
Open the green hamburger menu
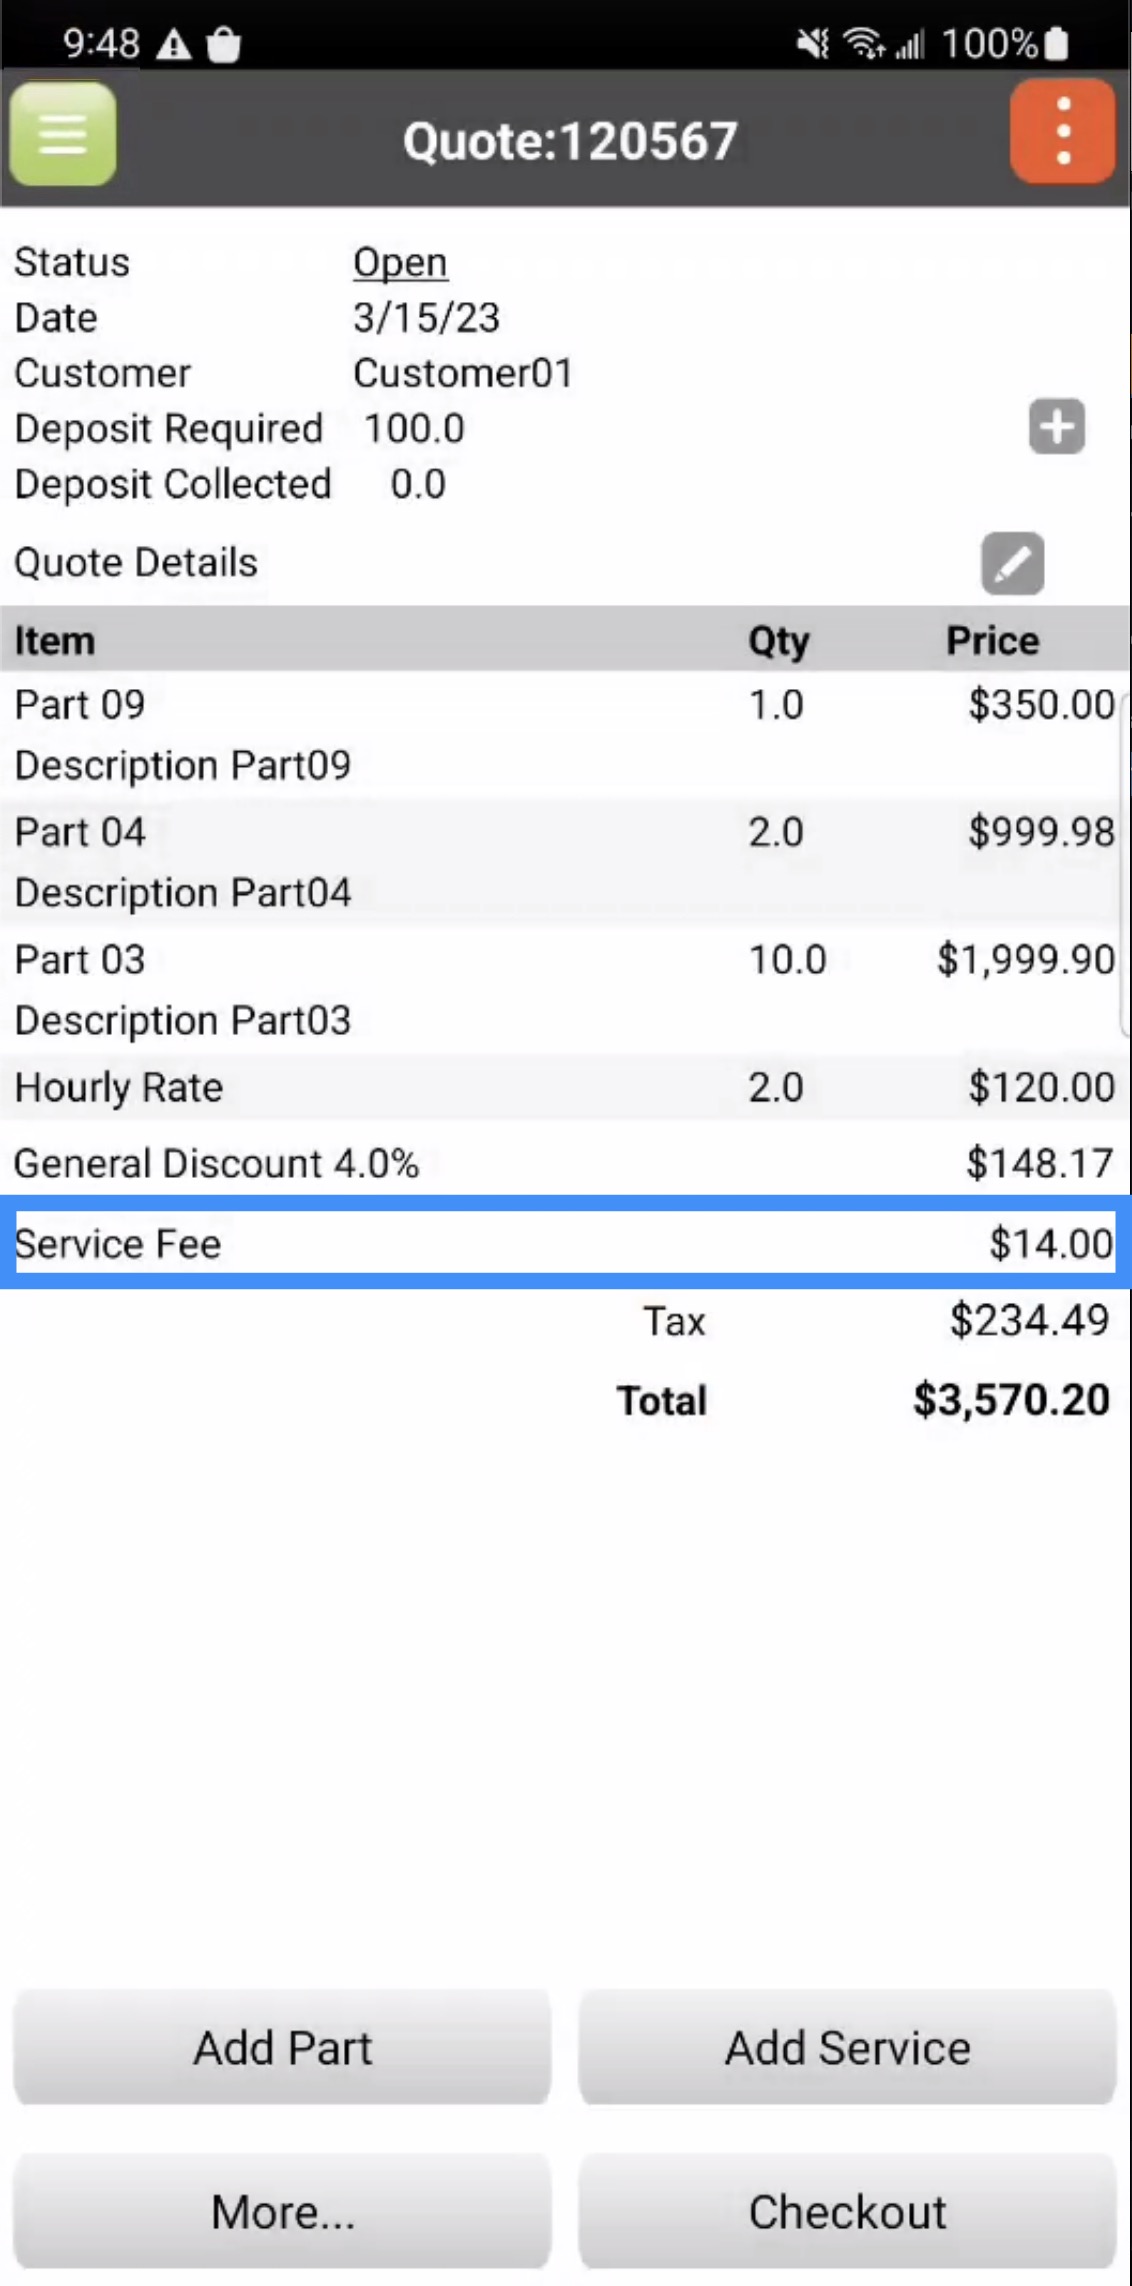pos(62,134)
